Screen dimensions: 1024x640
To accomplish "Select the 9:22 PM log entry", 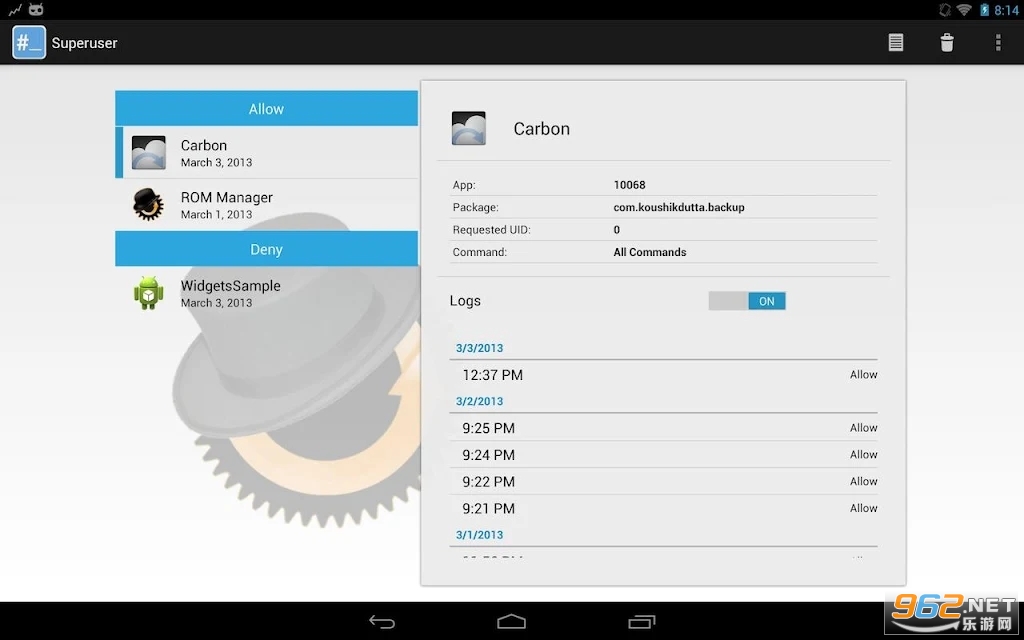I will pyautogui.click(x=664, y=481).
